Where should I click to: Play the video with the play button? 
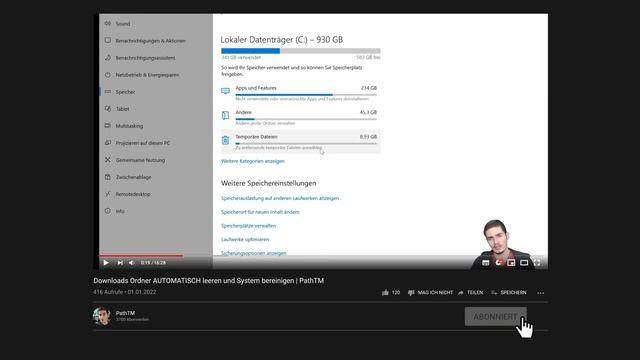click(106, 263)
